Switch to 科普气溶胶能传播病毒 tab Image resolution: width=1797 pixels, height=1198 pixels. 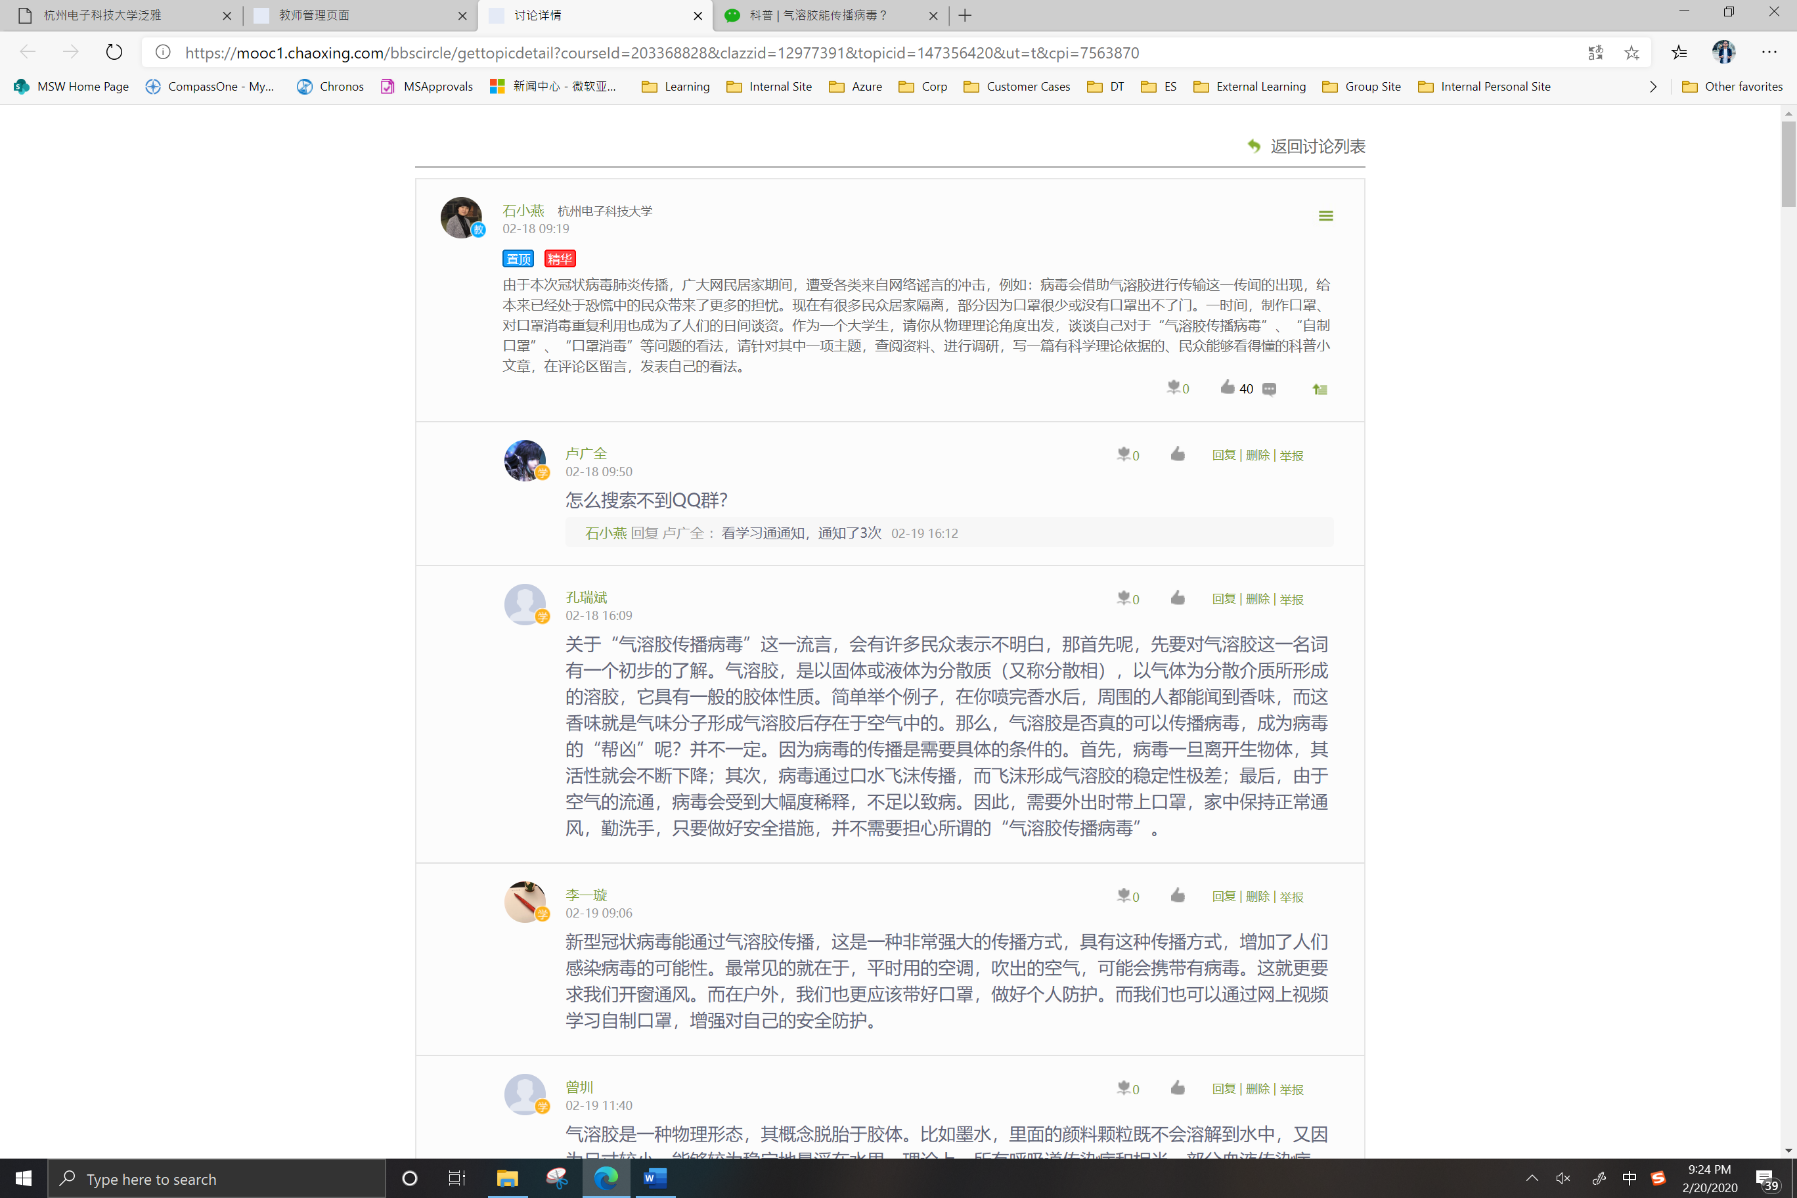point(831,15)
